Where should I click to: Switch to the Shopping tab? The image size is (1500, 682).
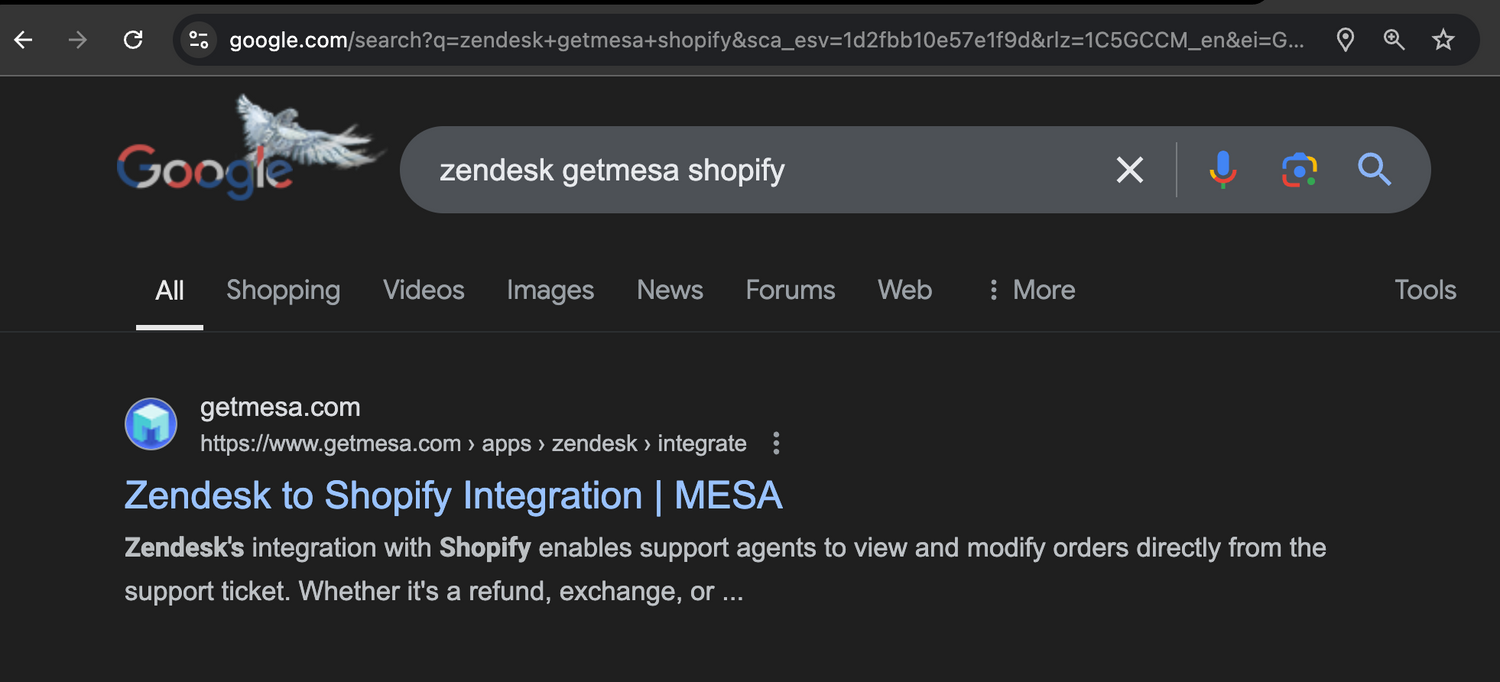283,290
